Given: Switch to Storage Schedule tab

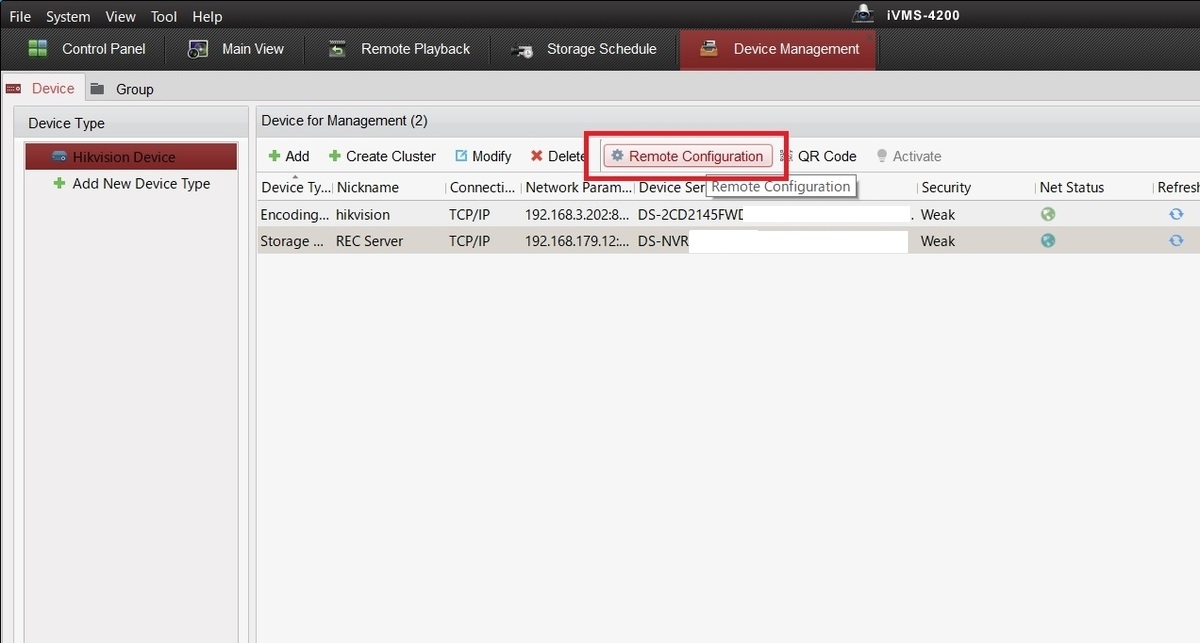Looking at the screenshot, I should [x=584, y=49].
